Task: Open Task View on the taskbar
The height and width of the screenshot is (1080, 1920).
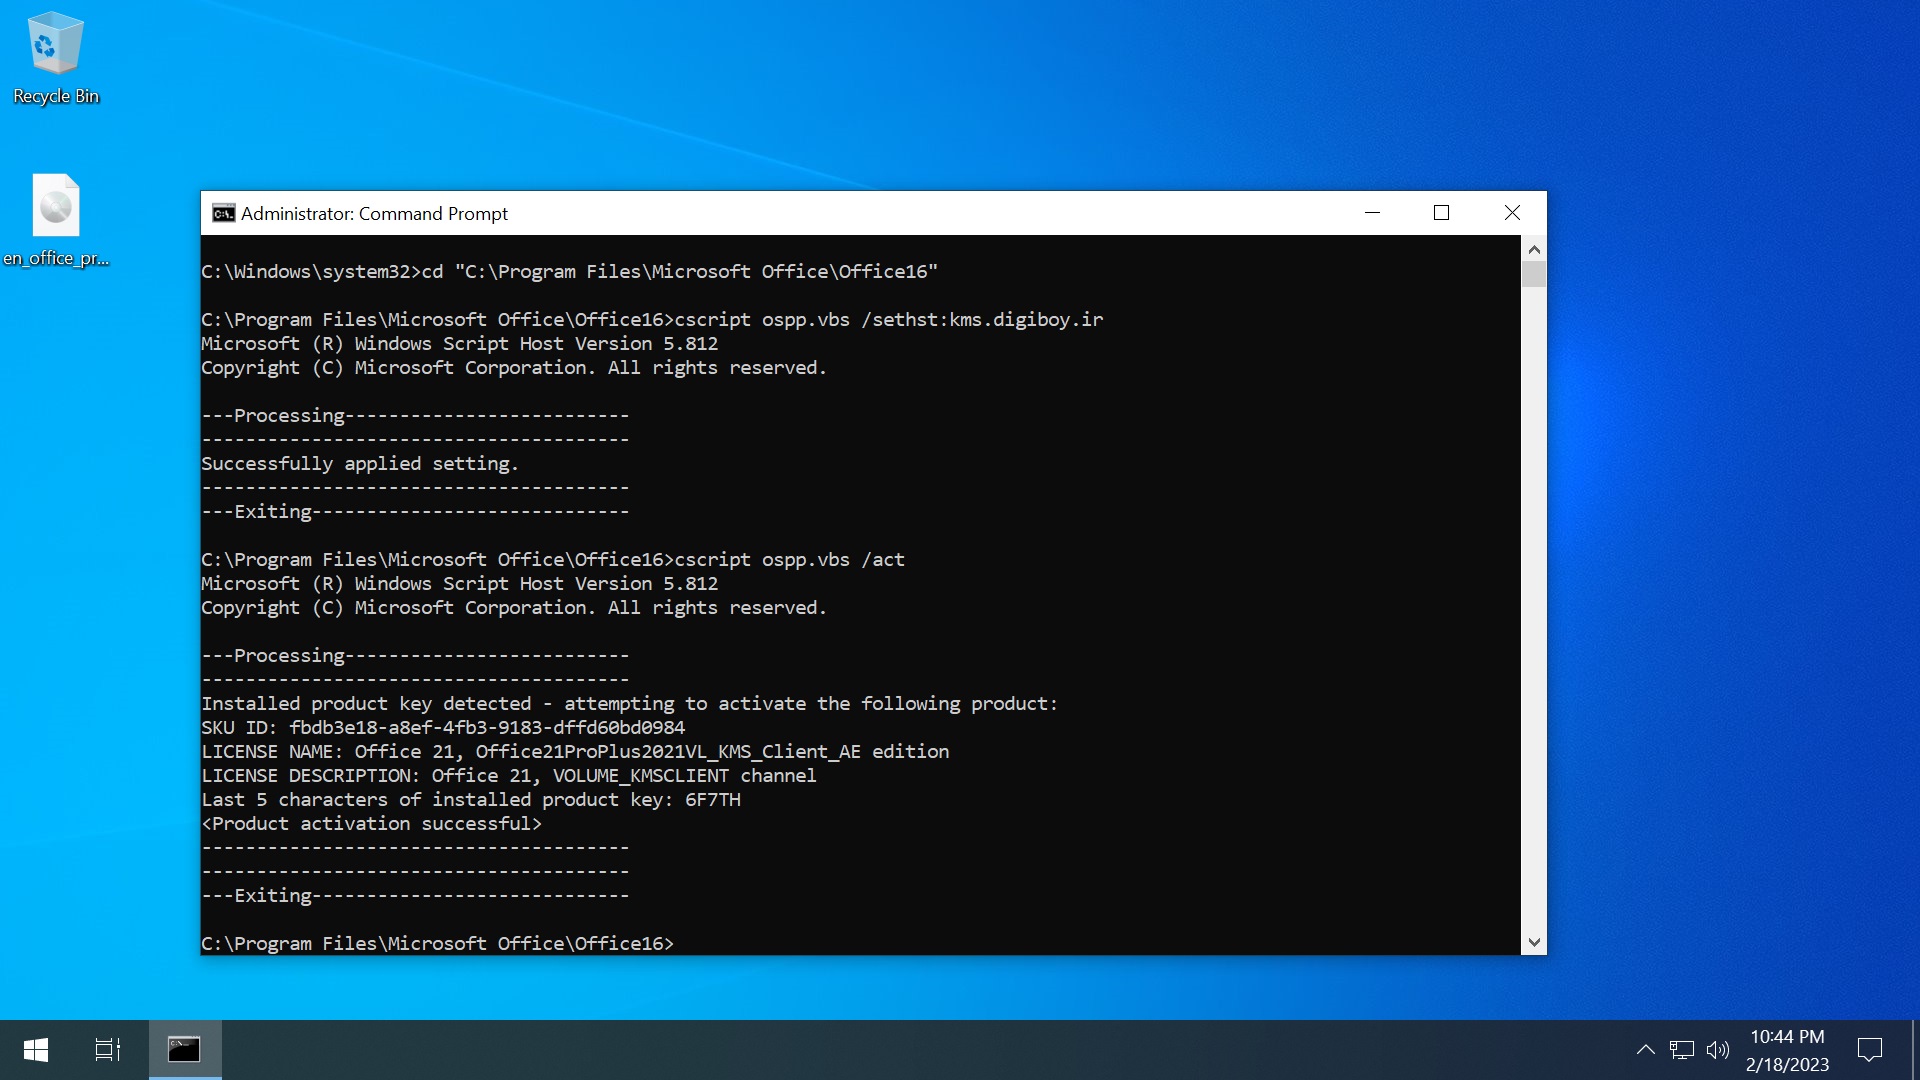Action: click(x=108, y=1050)
